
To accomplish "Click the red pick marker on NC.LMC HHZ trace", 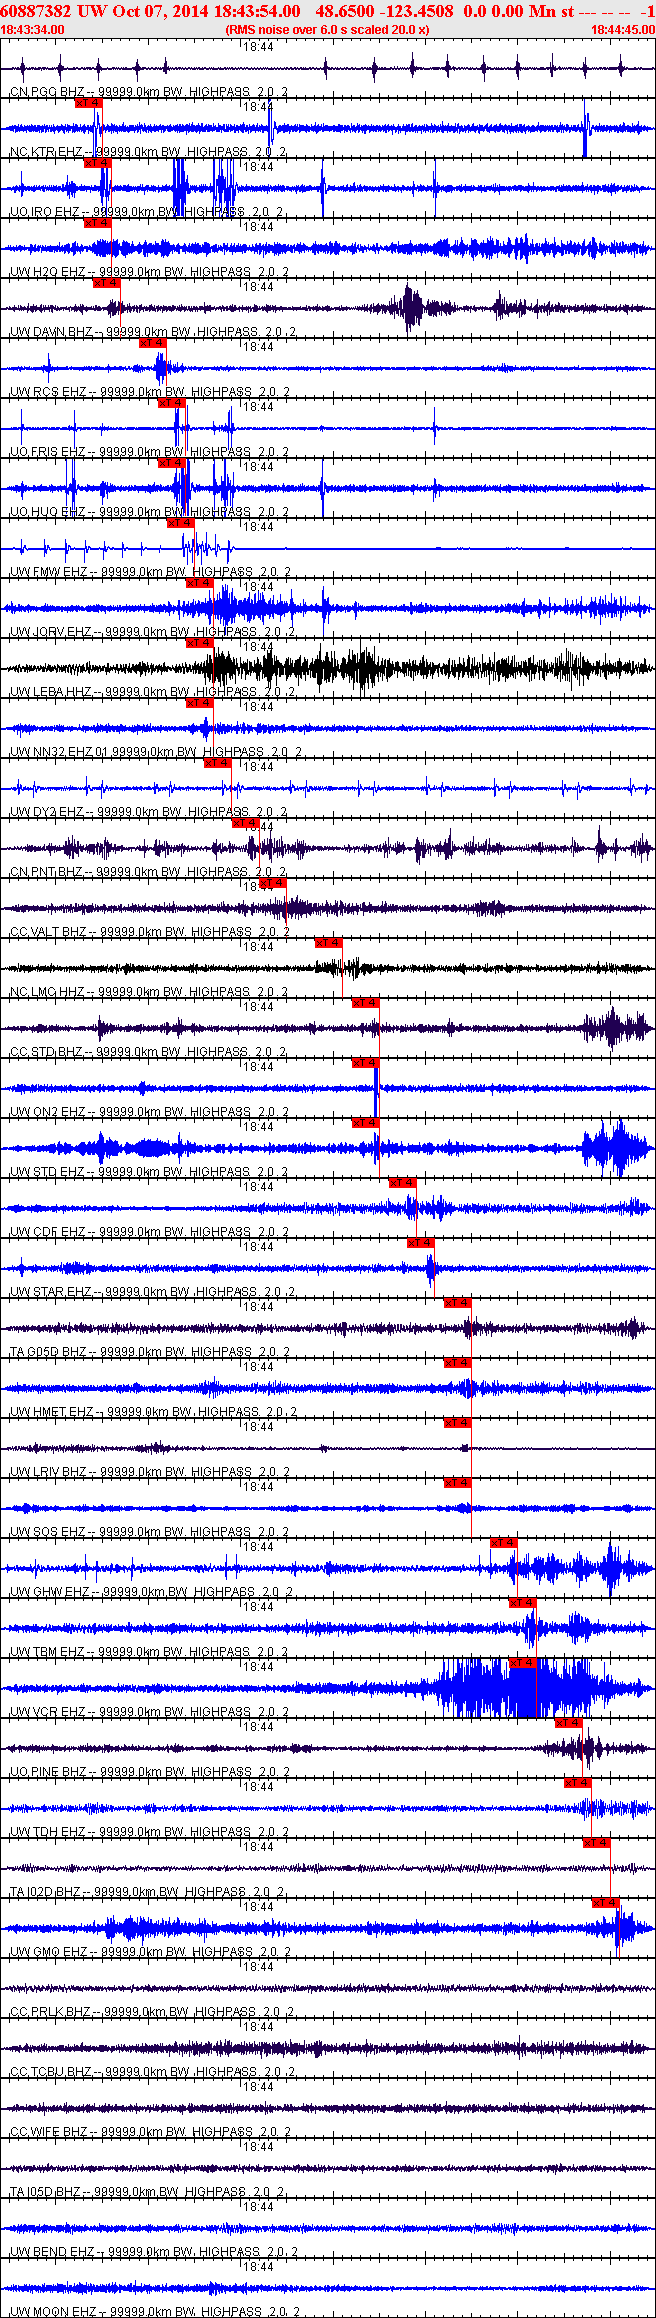I will 329,943.
